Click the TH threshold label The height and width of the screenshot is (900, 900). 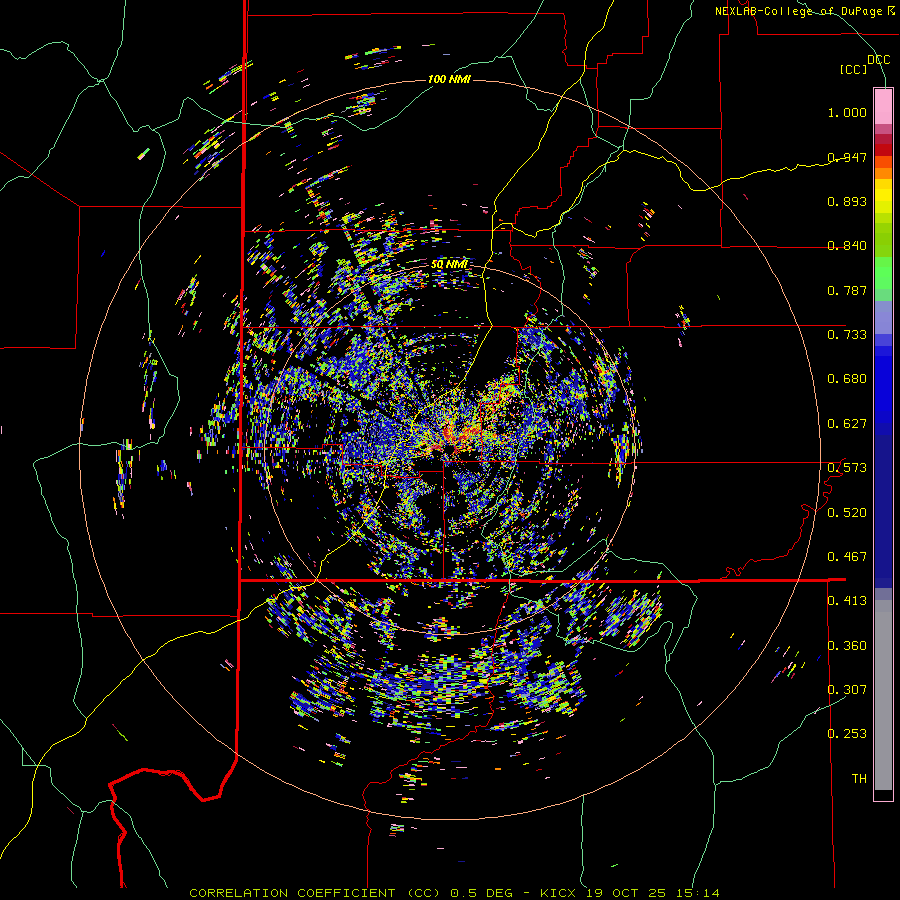pyautogui.click(x=859, y=779)
